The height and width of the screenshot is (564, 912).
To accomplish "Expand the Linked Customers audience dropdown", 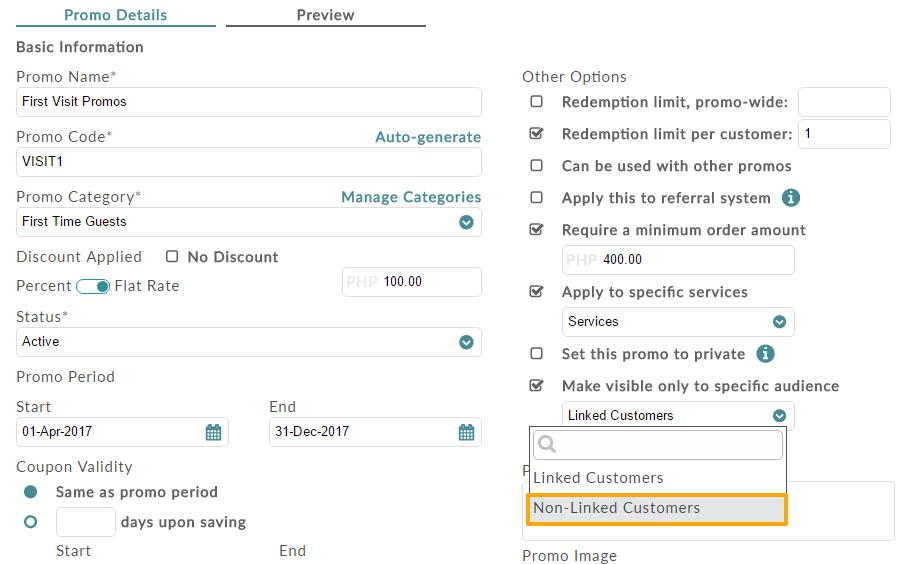I will coord(678,416).
